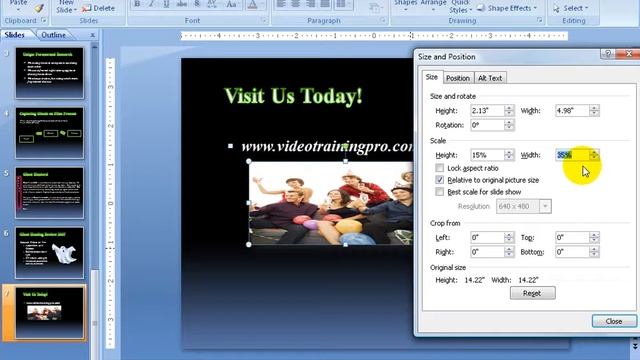Select slide 4 thumbnail with flowchart boxes

click(49, 133)
